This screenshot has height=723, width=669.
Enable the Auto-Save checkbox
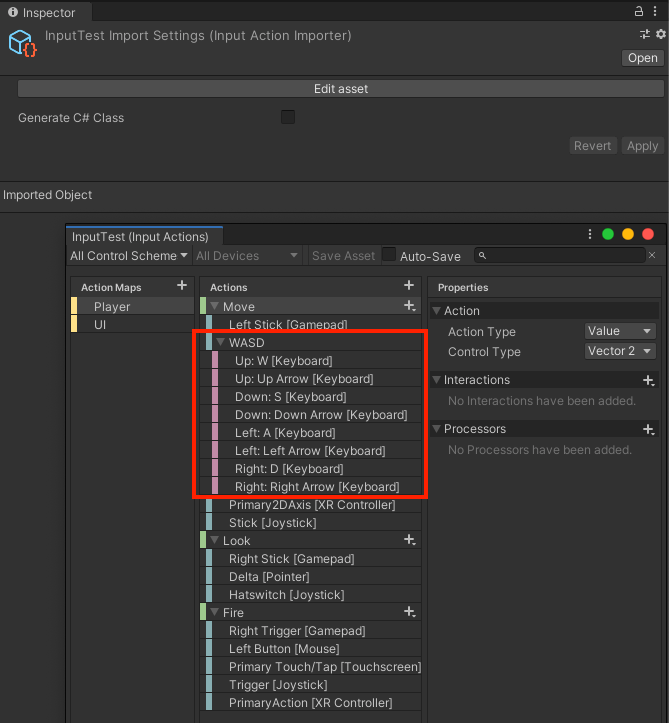click(389, 255)
